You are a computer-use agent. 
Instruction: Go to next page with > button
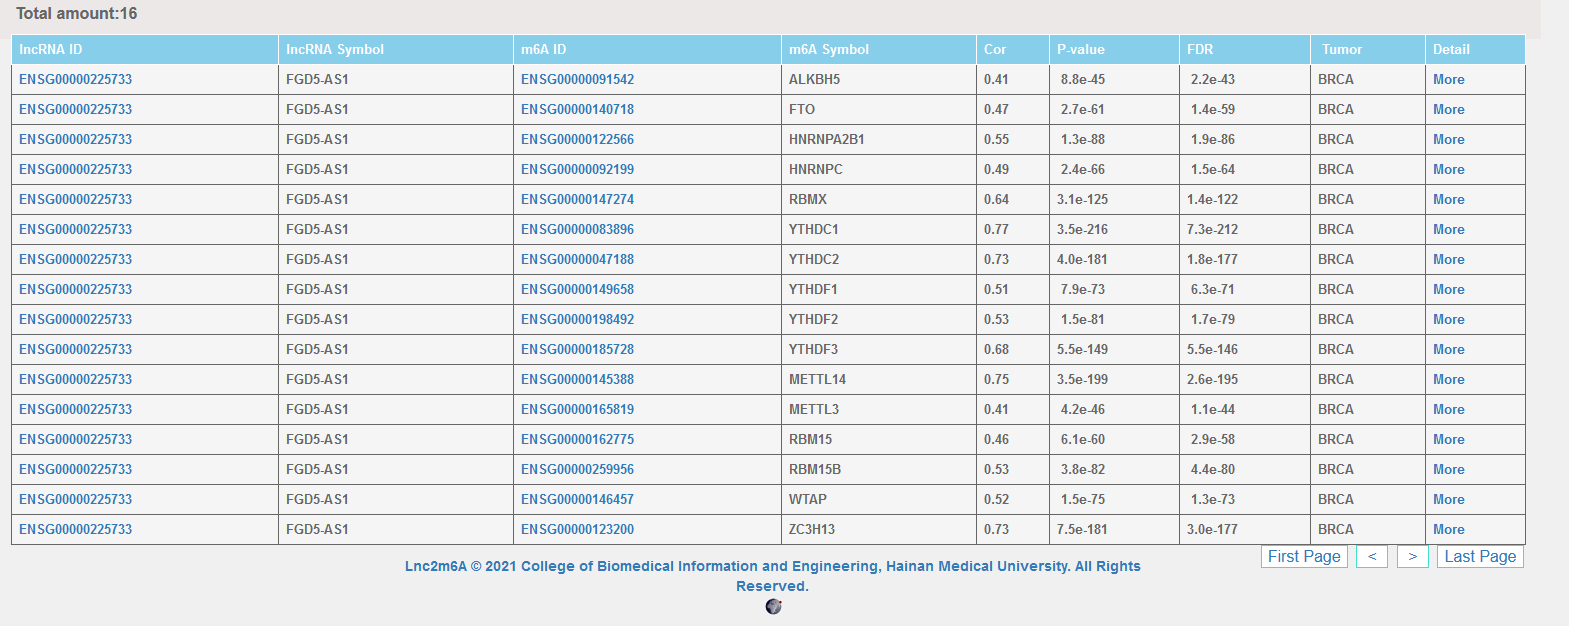click(1412, 556)
